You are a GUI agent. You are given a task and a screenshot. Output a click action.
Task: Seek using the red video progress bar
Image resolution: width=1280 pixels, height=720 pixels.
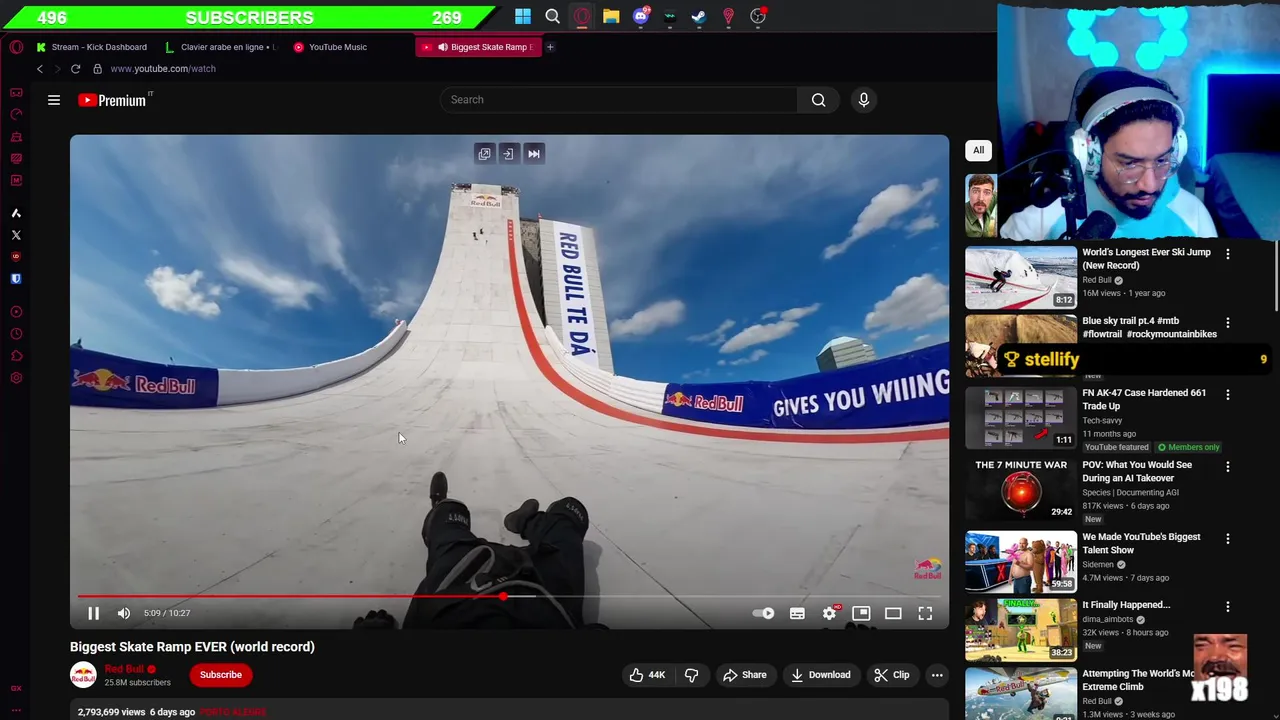[x=508, y=597]
